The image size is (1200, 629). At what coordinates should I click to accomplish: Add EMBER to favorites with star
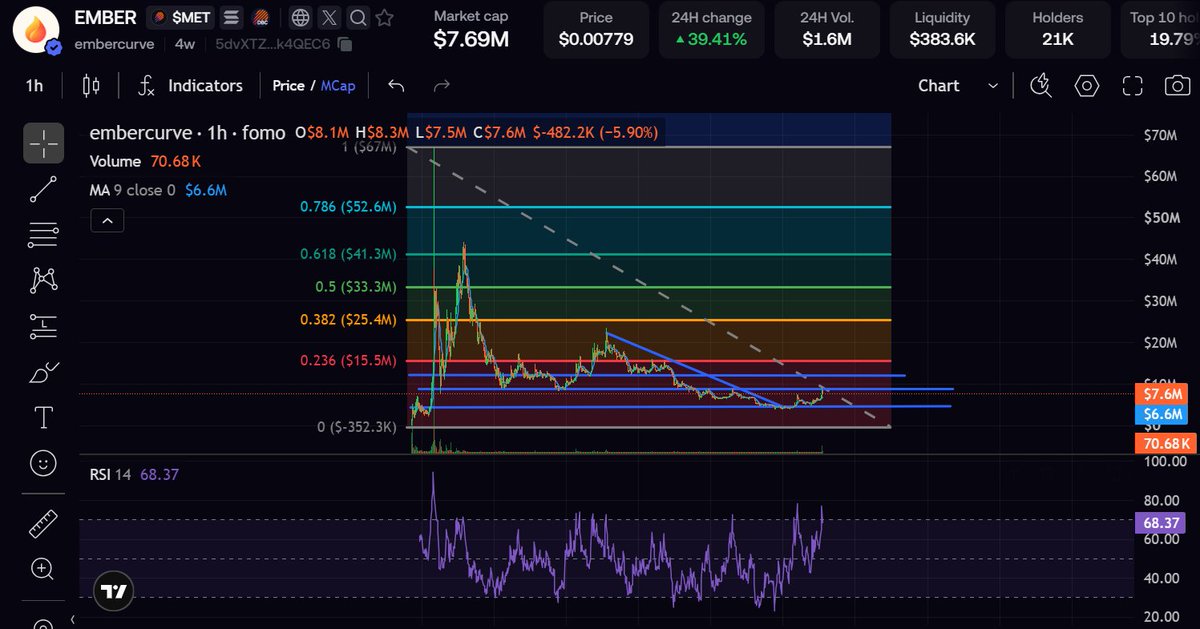tap(385, 17)
